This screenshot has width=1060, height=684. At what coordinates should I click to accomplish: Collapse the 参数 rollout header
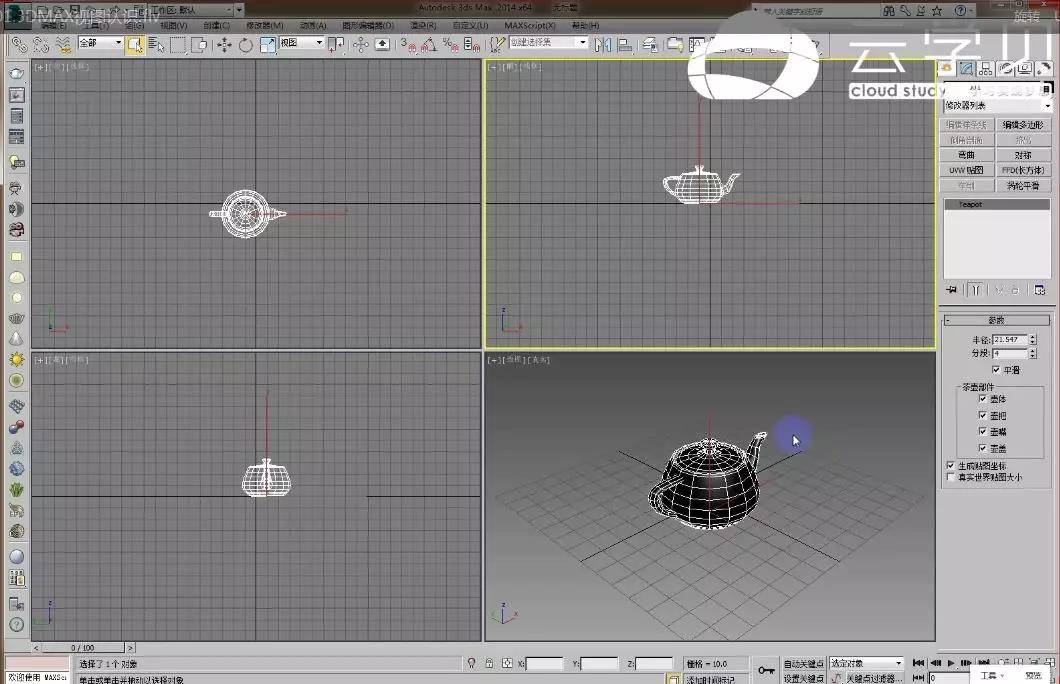pyautogui.click(x=996, y=320)
